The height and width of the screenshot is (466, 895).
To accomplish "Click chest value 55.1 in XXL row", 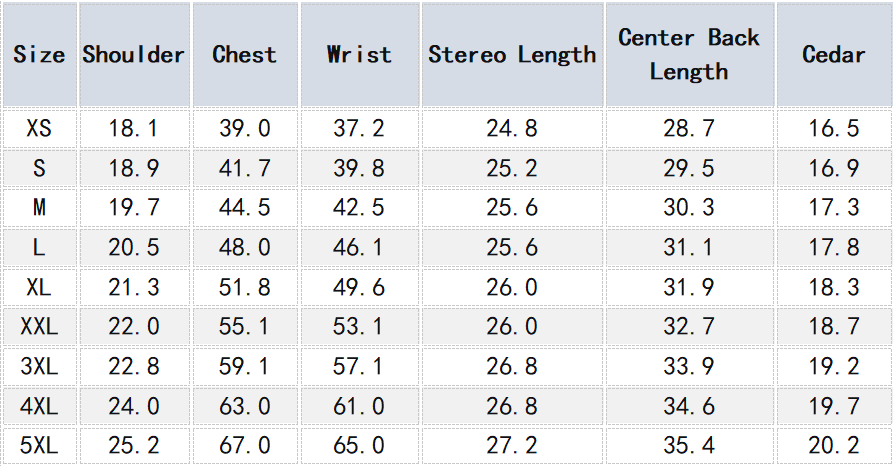I will tap(244, 327).
